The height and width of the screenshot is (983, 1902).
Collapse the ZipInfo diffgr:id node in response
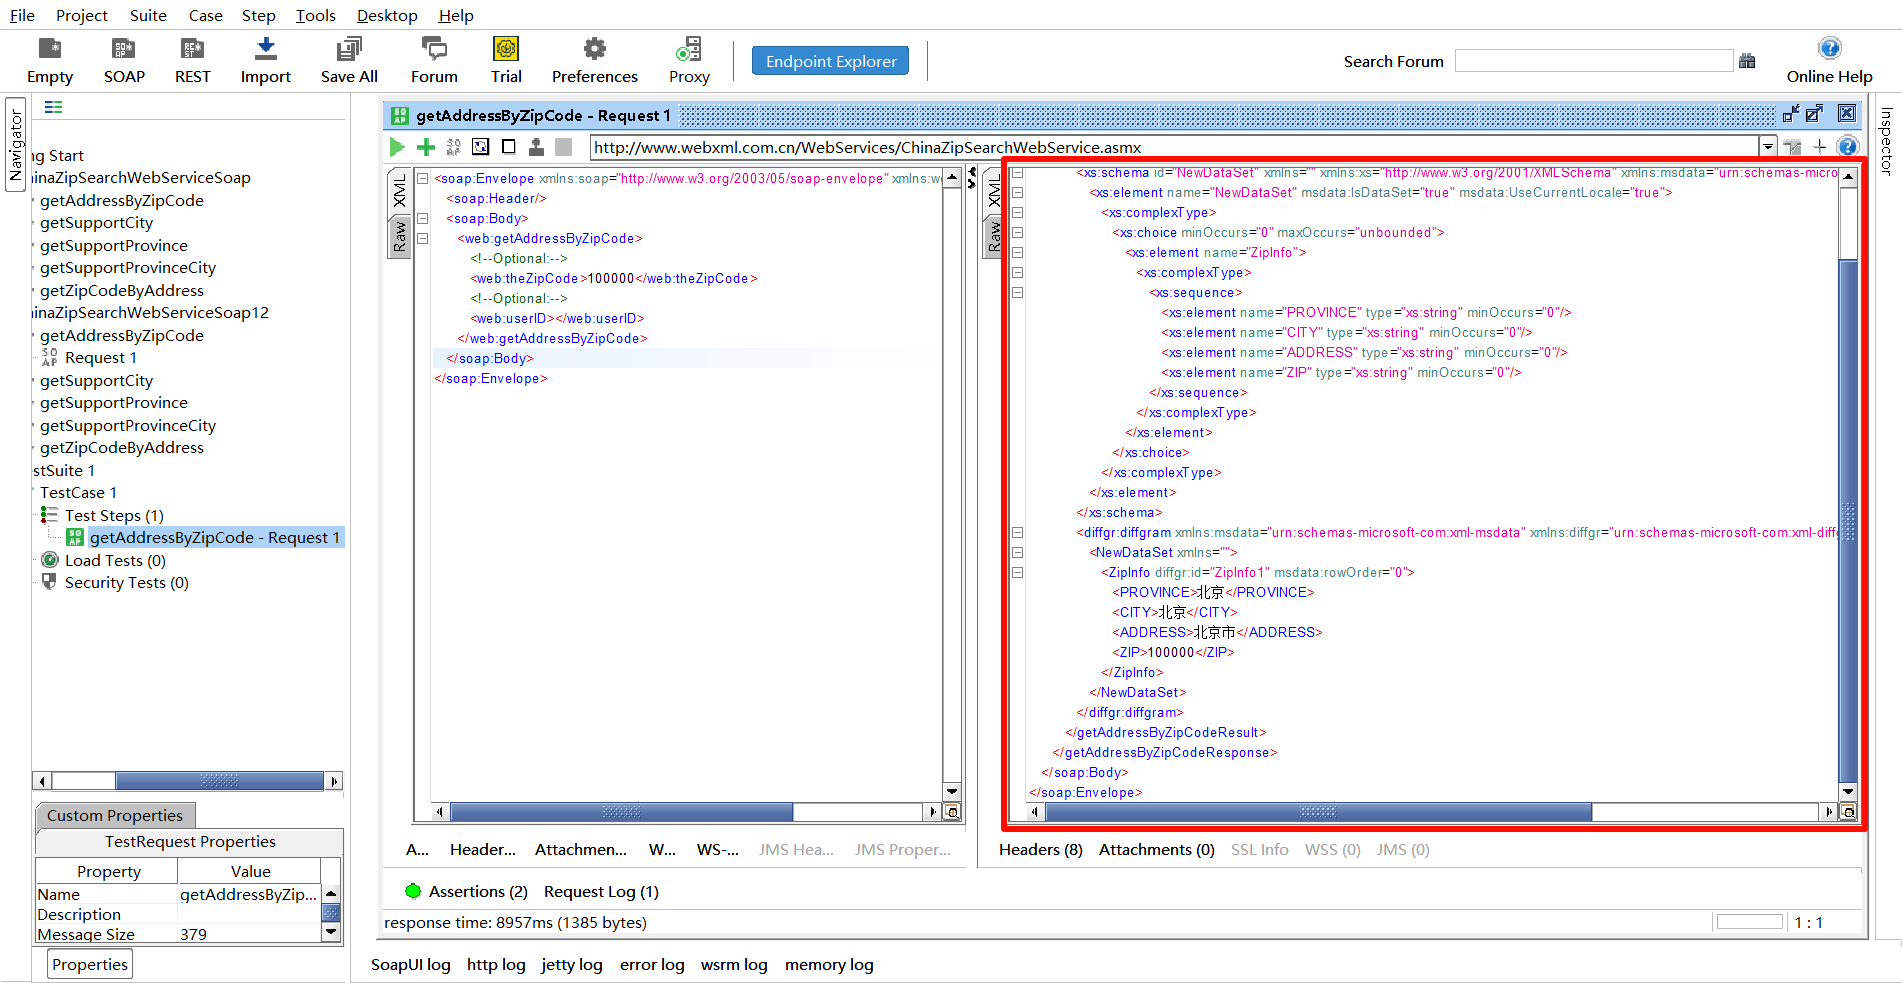point(1018,573)
